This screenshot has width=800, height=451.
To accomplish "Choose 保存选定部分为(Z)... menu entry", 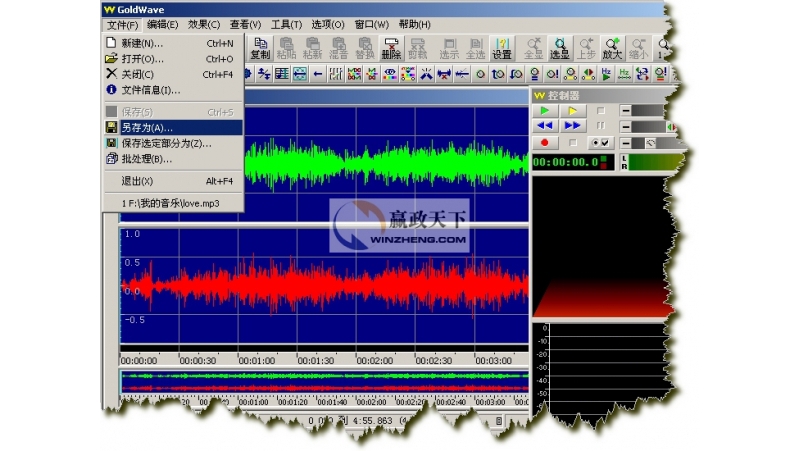I will coord(173,143).
